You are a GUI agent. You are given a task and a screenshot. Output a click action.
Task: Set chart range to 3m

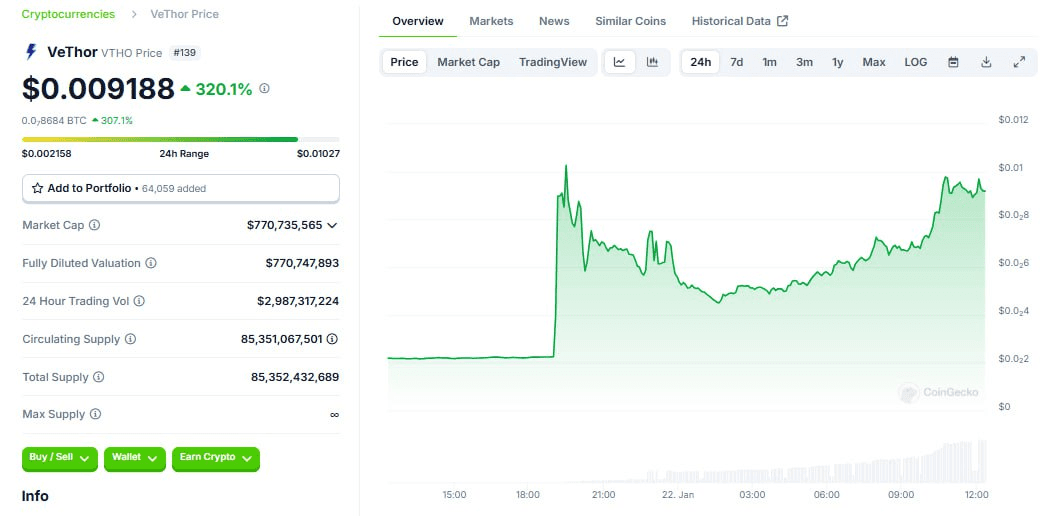point(805,62)
